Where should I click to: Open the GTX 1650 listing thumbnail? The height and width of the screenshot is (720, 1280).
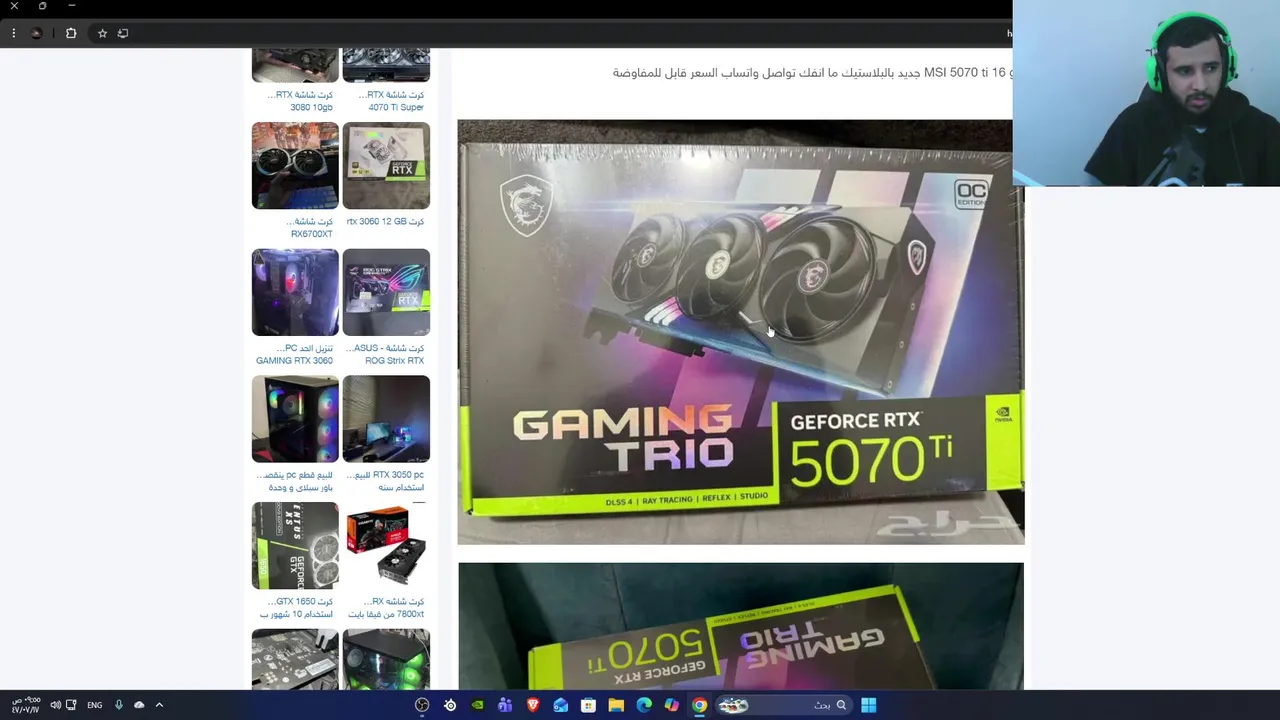[295, 545]
